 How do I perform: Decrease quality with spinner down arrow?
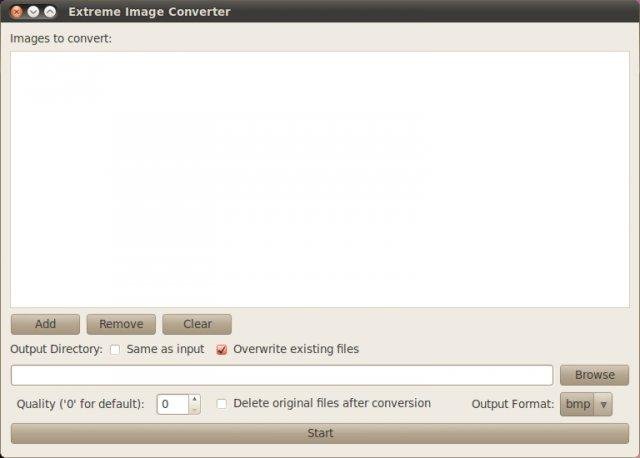point(195,409)
